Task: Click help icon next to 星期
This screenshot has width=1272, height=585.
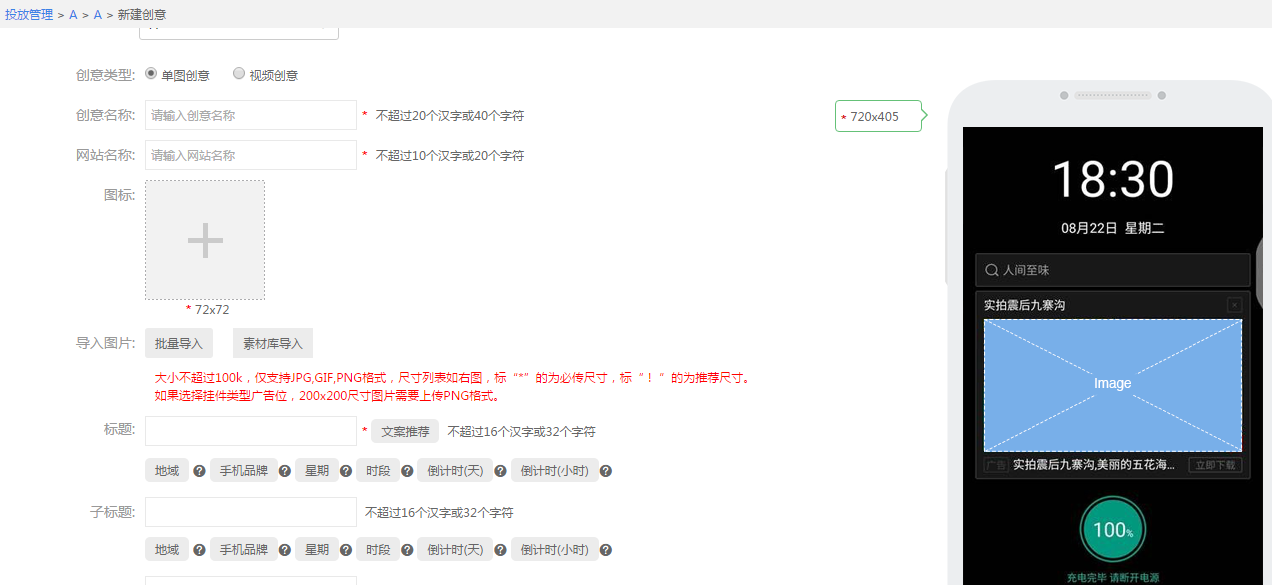Action: (x=345, y=470)
